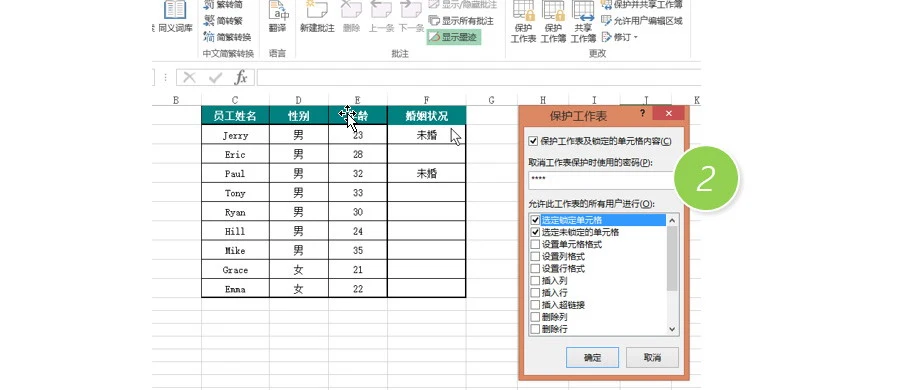Open the 修订 dropdown menu
This screenshot has height=390, width=900.
(620, 37)
